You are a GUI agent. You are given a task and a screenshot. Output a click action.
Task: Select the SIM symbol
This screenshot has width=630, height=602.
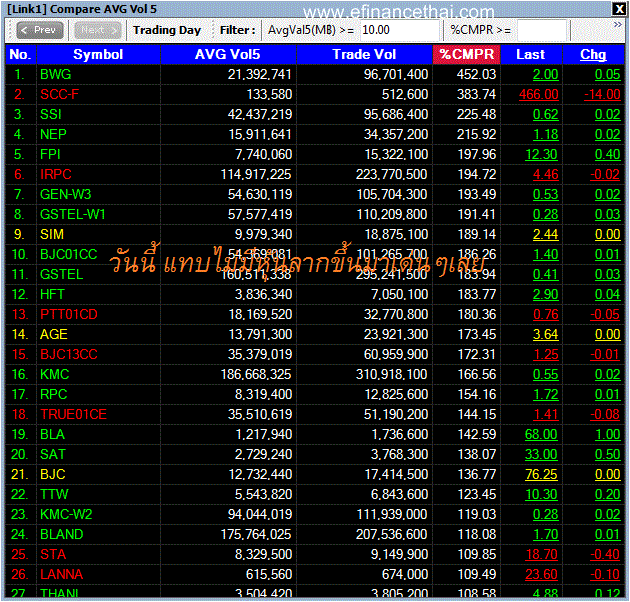coord(52,234)
